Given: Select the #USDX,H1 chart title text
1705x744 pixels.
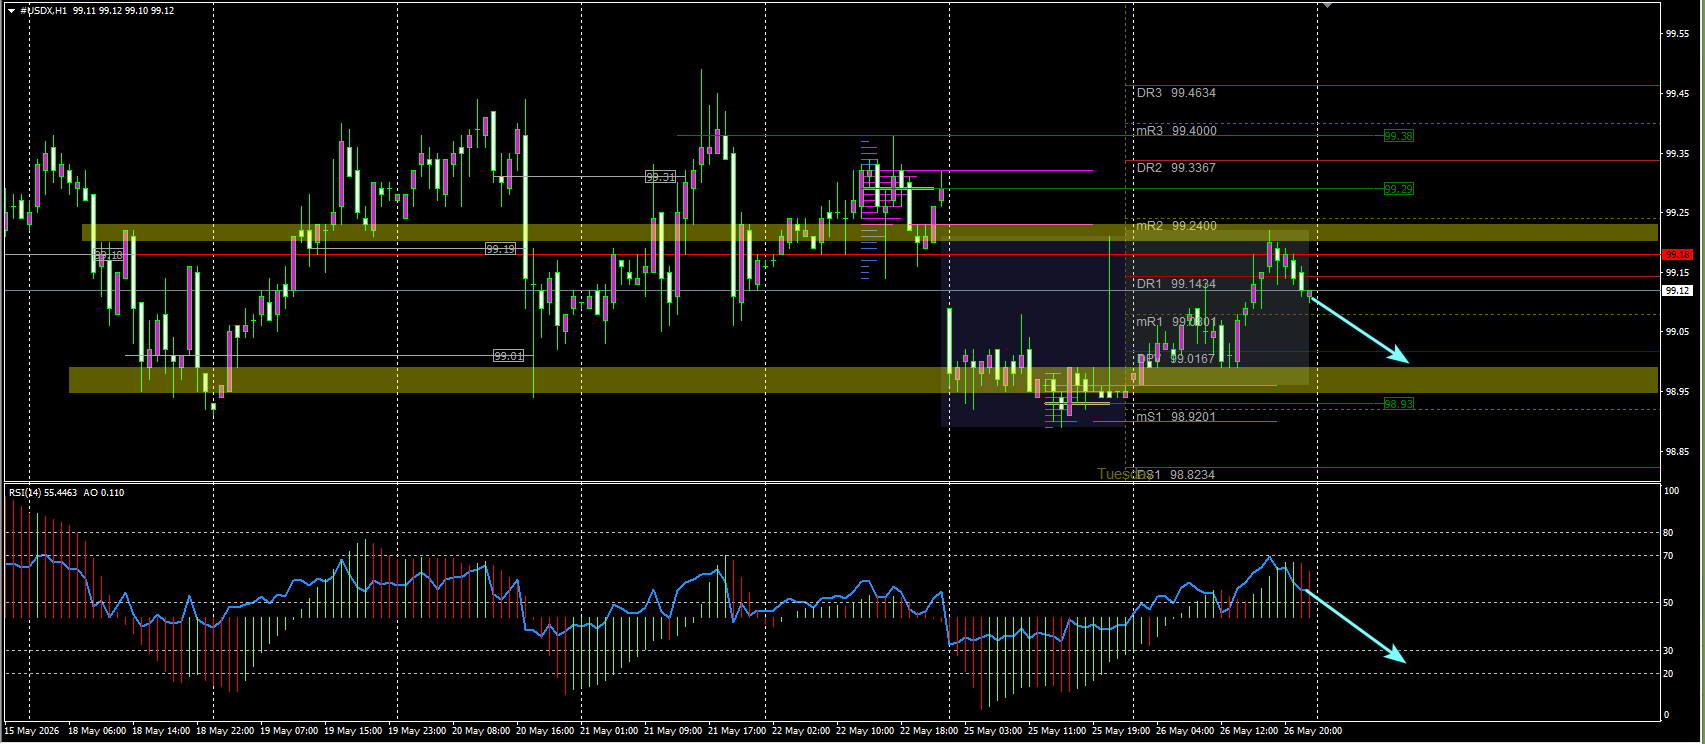Looking at the screenshot, I should coord(44,10).
